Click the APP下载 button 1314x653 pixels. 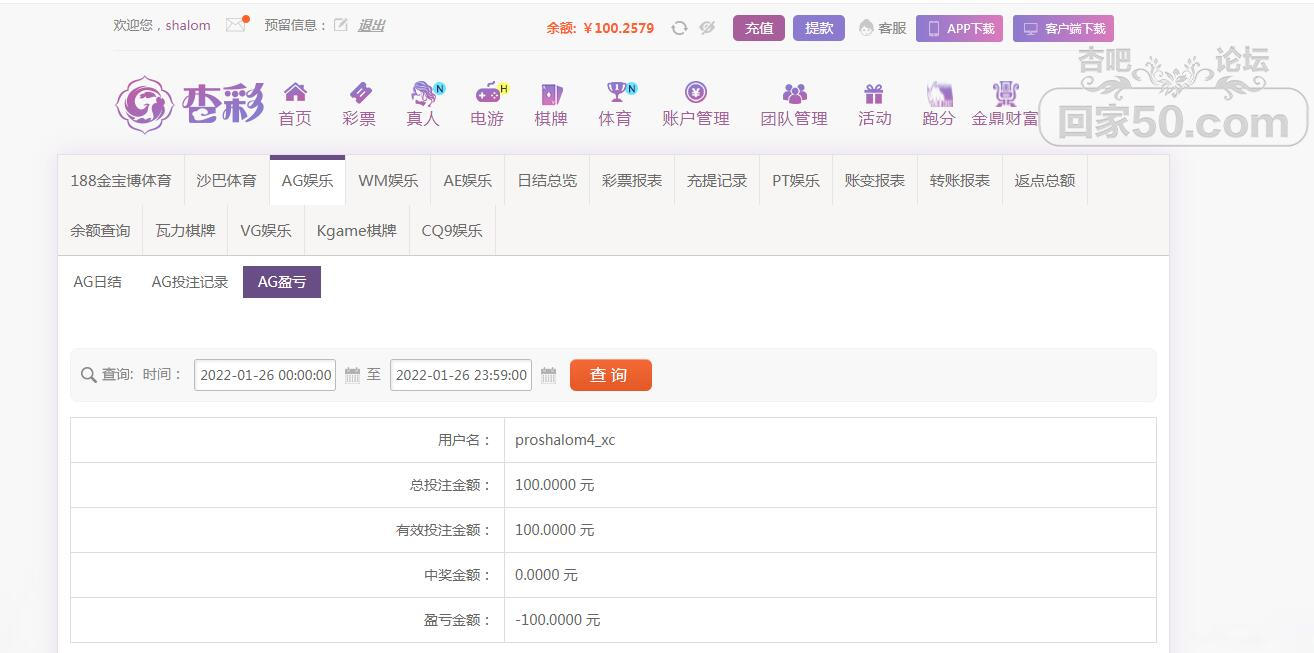coord(959,28)
